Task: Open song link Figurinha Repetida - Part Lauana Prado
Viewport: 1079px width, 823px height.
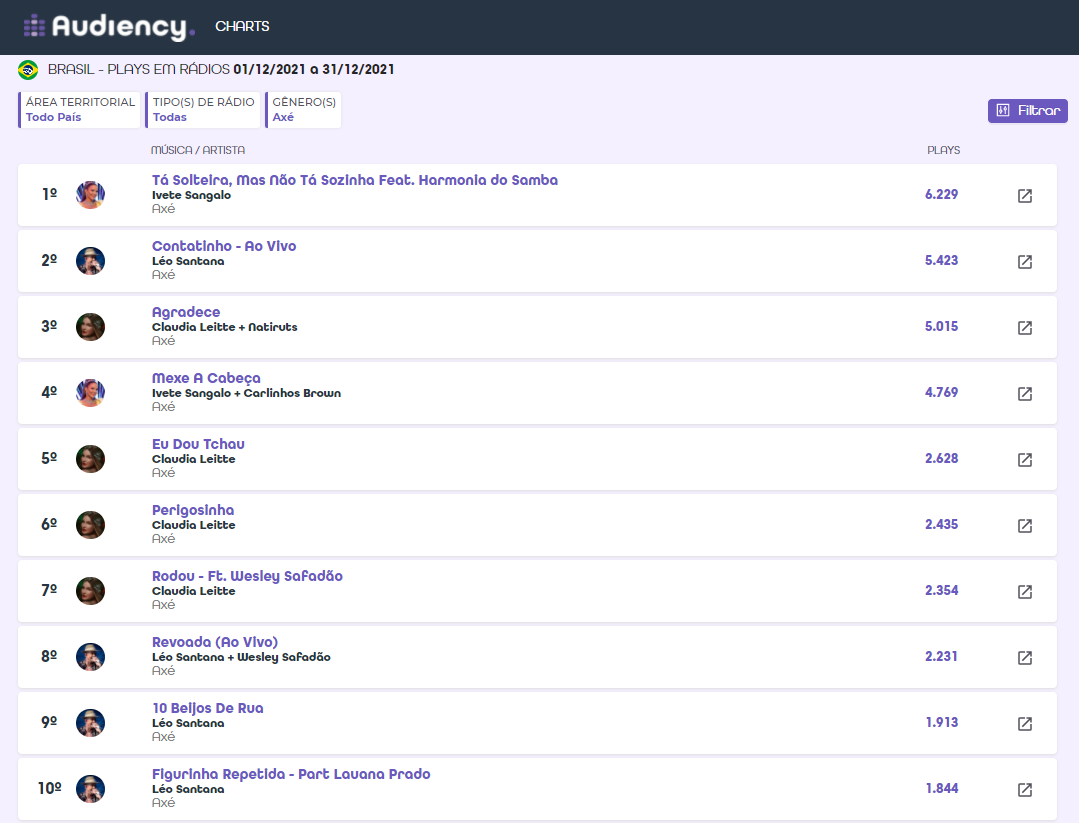Action: pos(290,774)
